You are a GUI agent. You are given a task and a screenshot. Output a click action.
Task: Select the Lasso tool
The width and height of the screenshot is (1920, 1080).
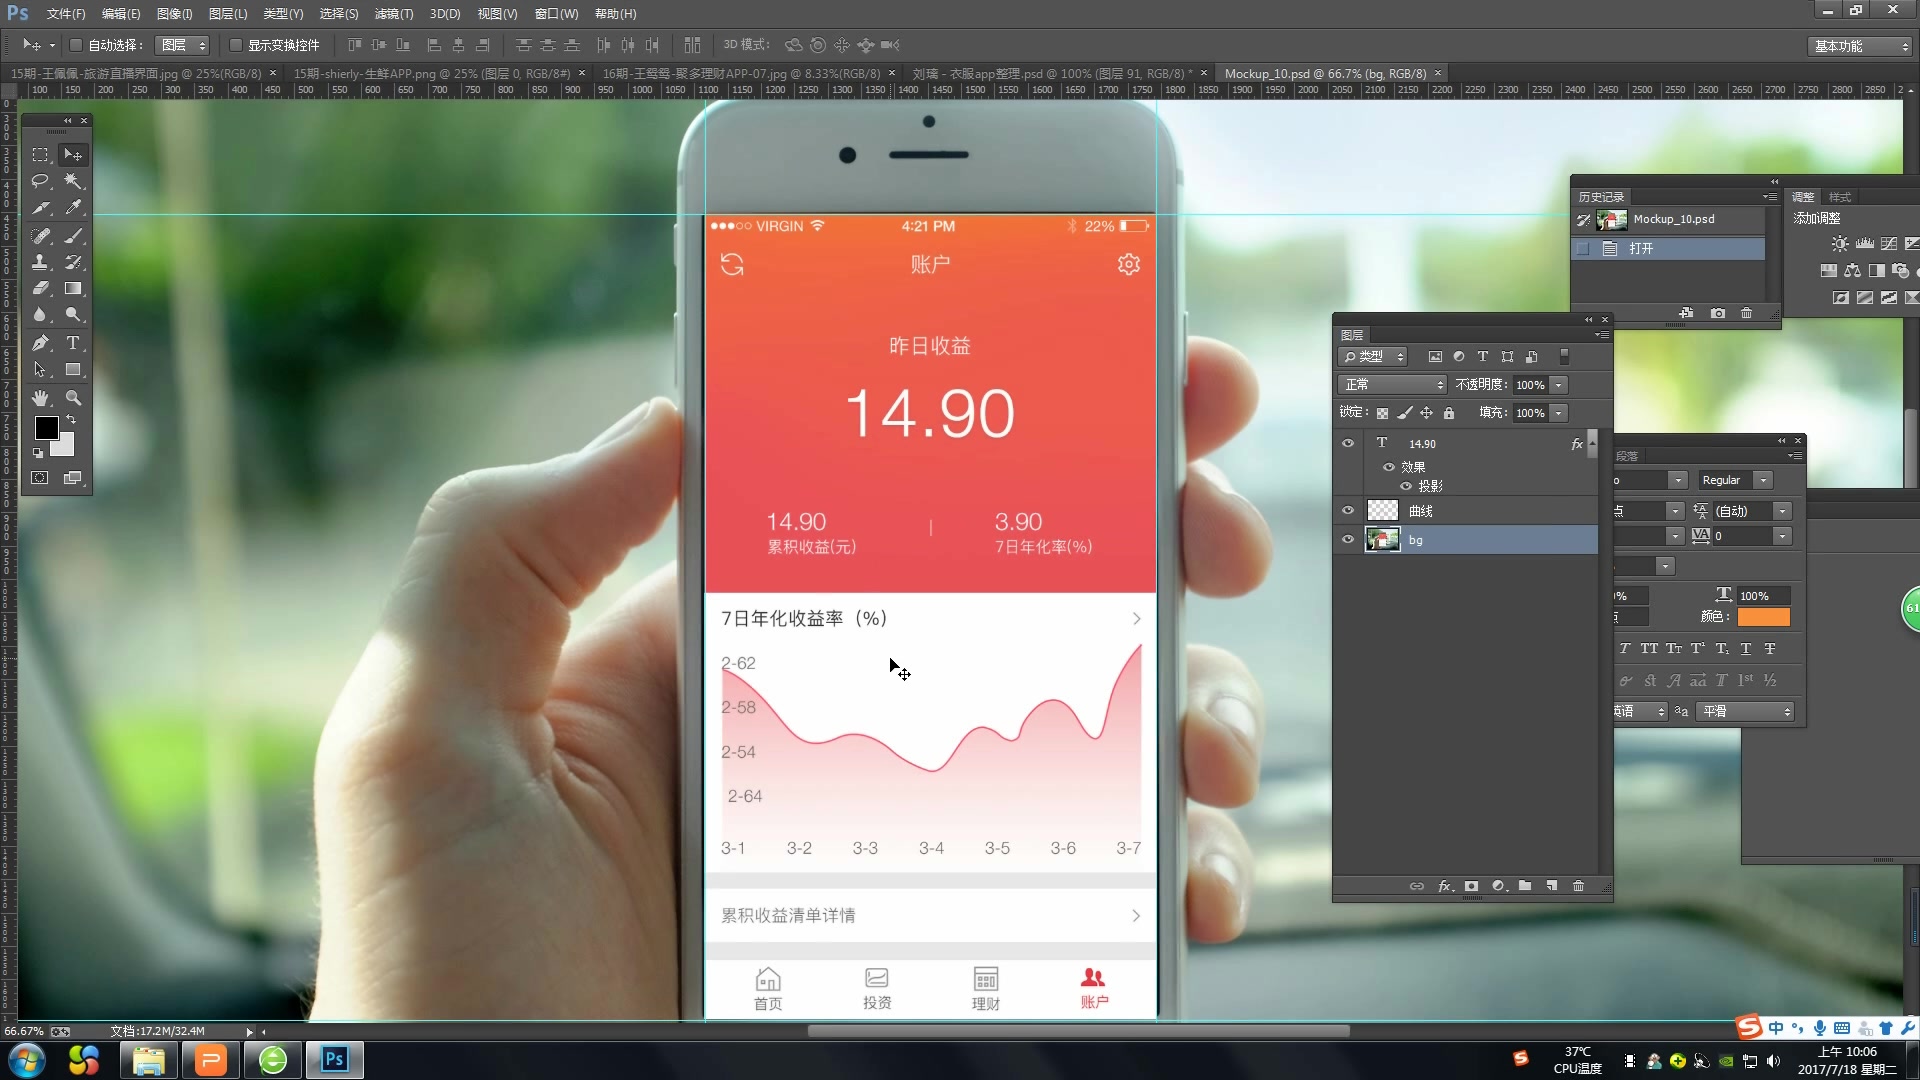tap(40, 181)
